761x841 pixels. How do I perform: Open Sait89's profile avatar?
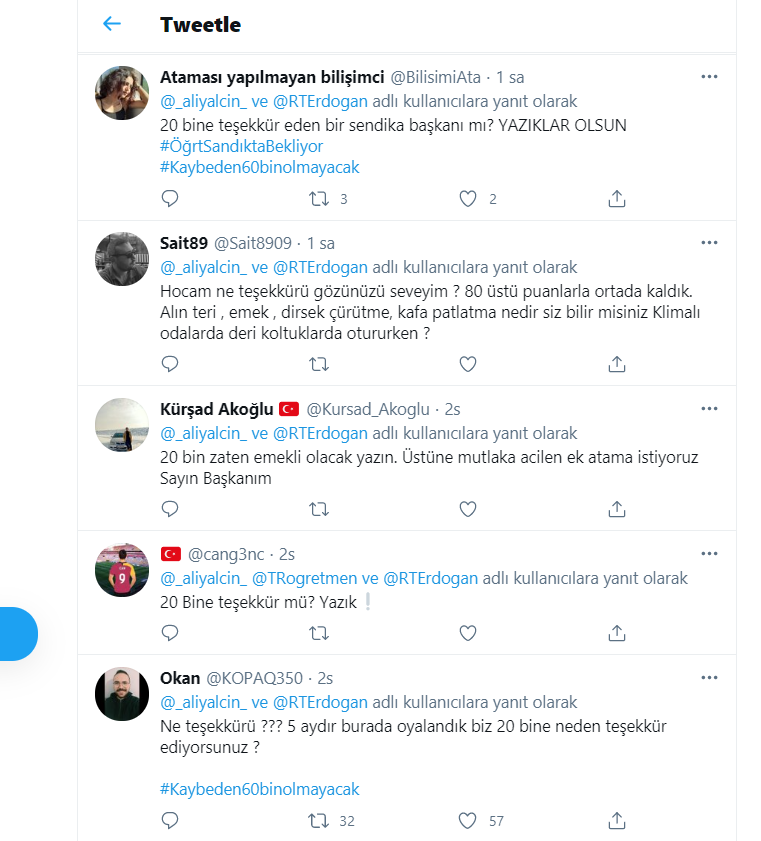coord(122,259)
